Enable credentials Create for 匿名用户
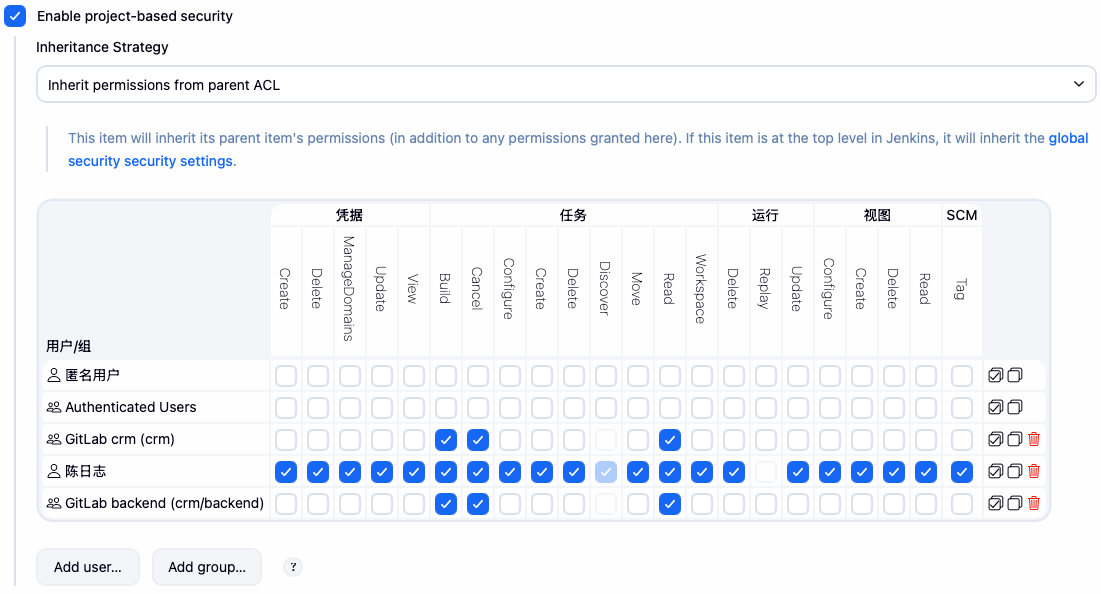Viewport: 1101px width, 594px height. point(286,376)
